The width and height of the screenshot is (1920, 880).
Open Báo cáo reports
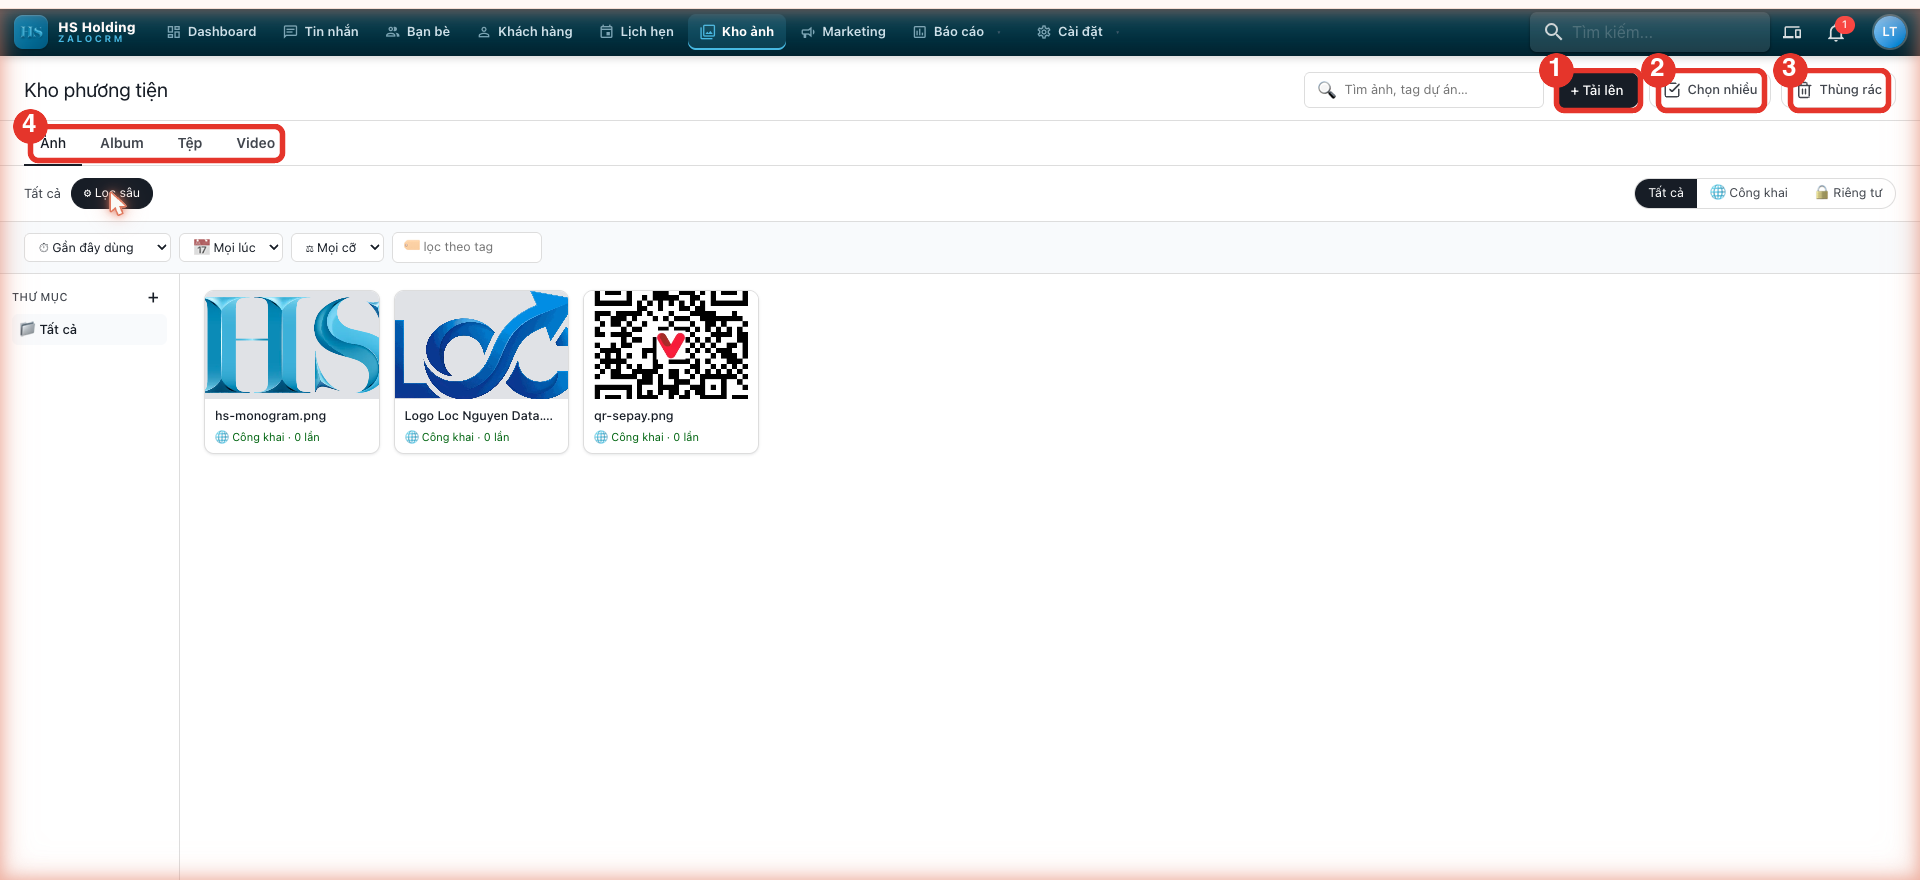click(x=948, y=32)
